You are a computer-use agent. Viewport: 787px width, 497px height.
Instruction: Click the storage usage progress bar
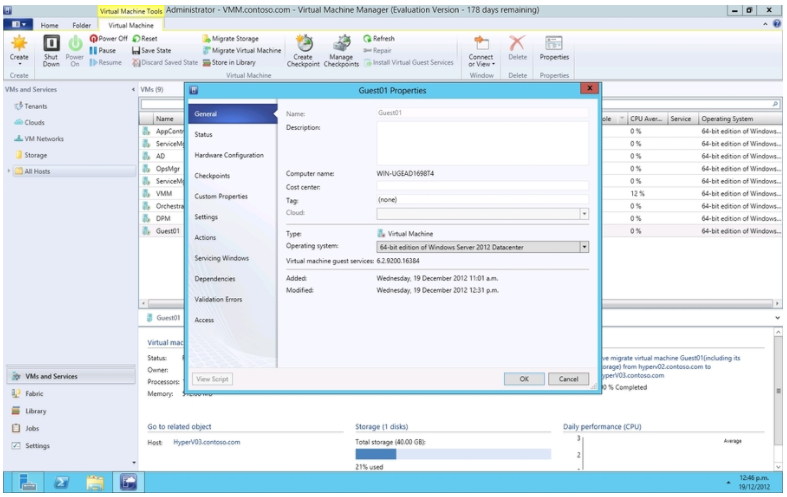(x=453, y=454)
